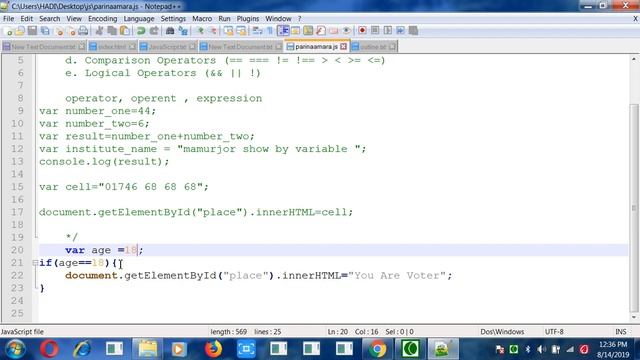Show the Function List panel
Image resolution: width=640 pixels, height=360 pixels.
click(321, 31)
